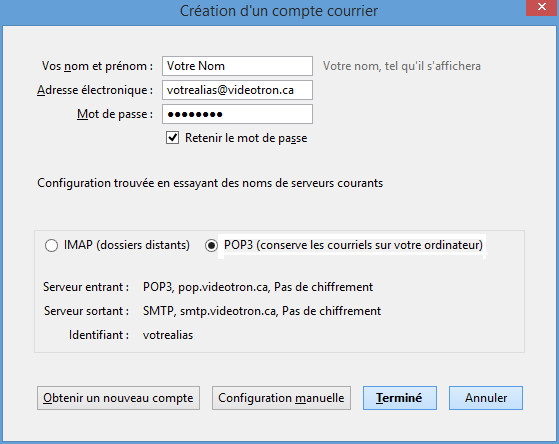Click the Vos nom et prénom label

click(97, 66)
